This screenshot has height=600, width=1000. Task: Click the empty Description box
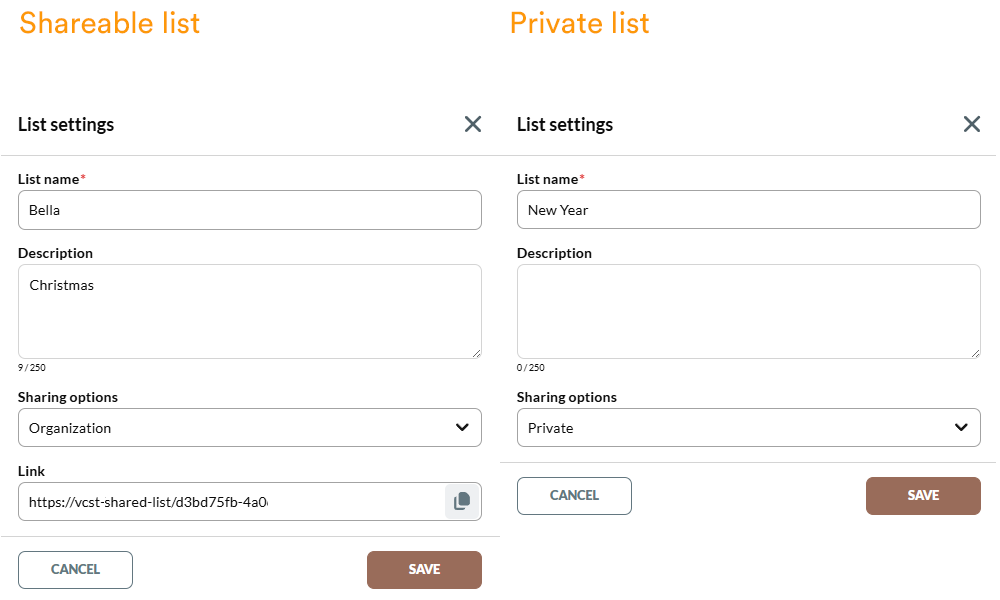click(x=748, y=311)
